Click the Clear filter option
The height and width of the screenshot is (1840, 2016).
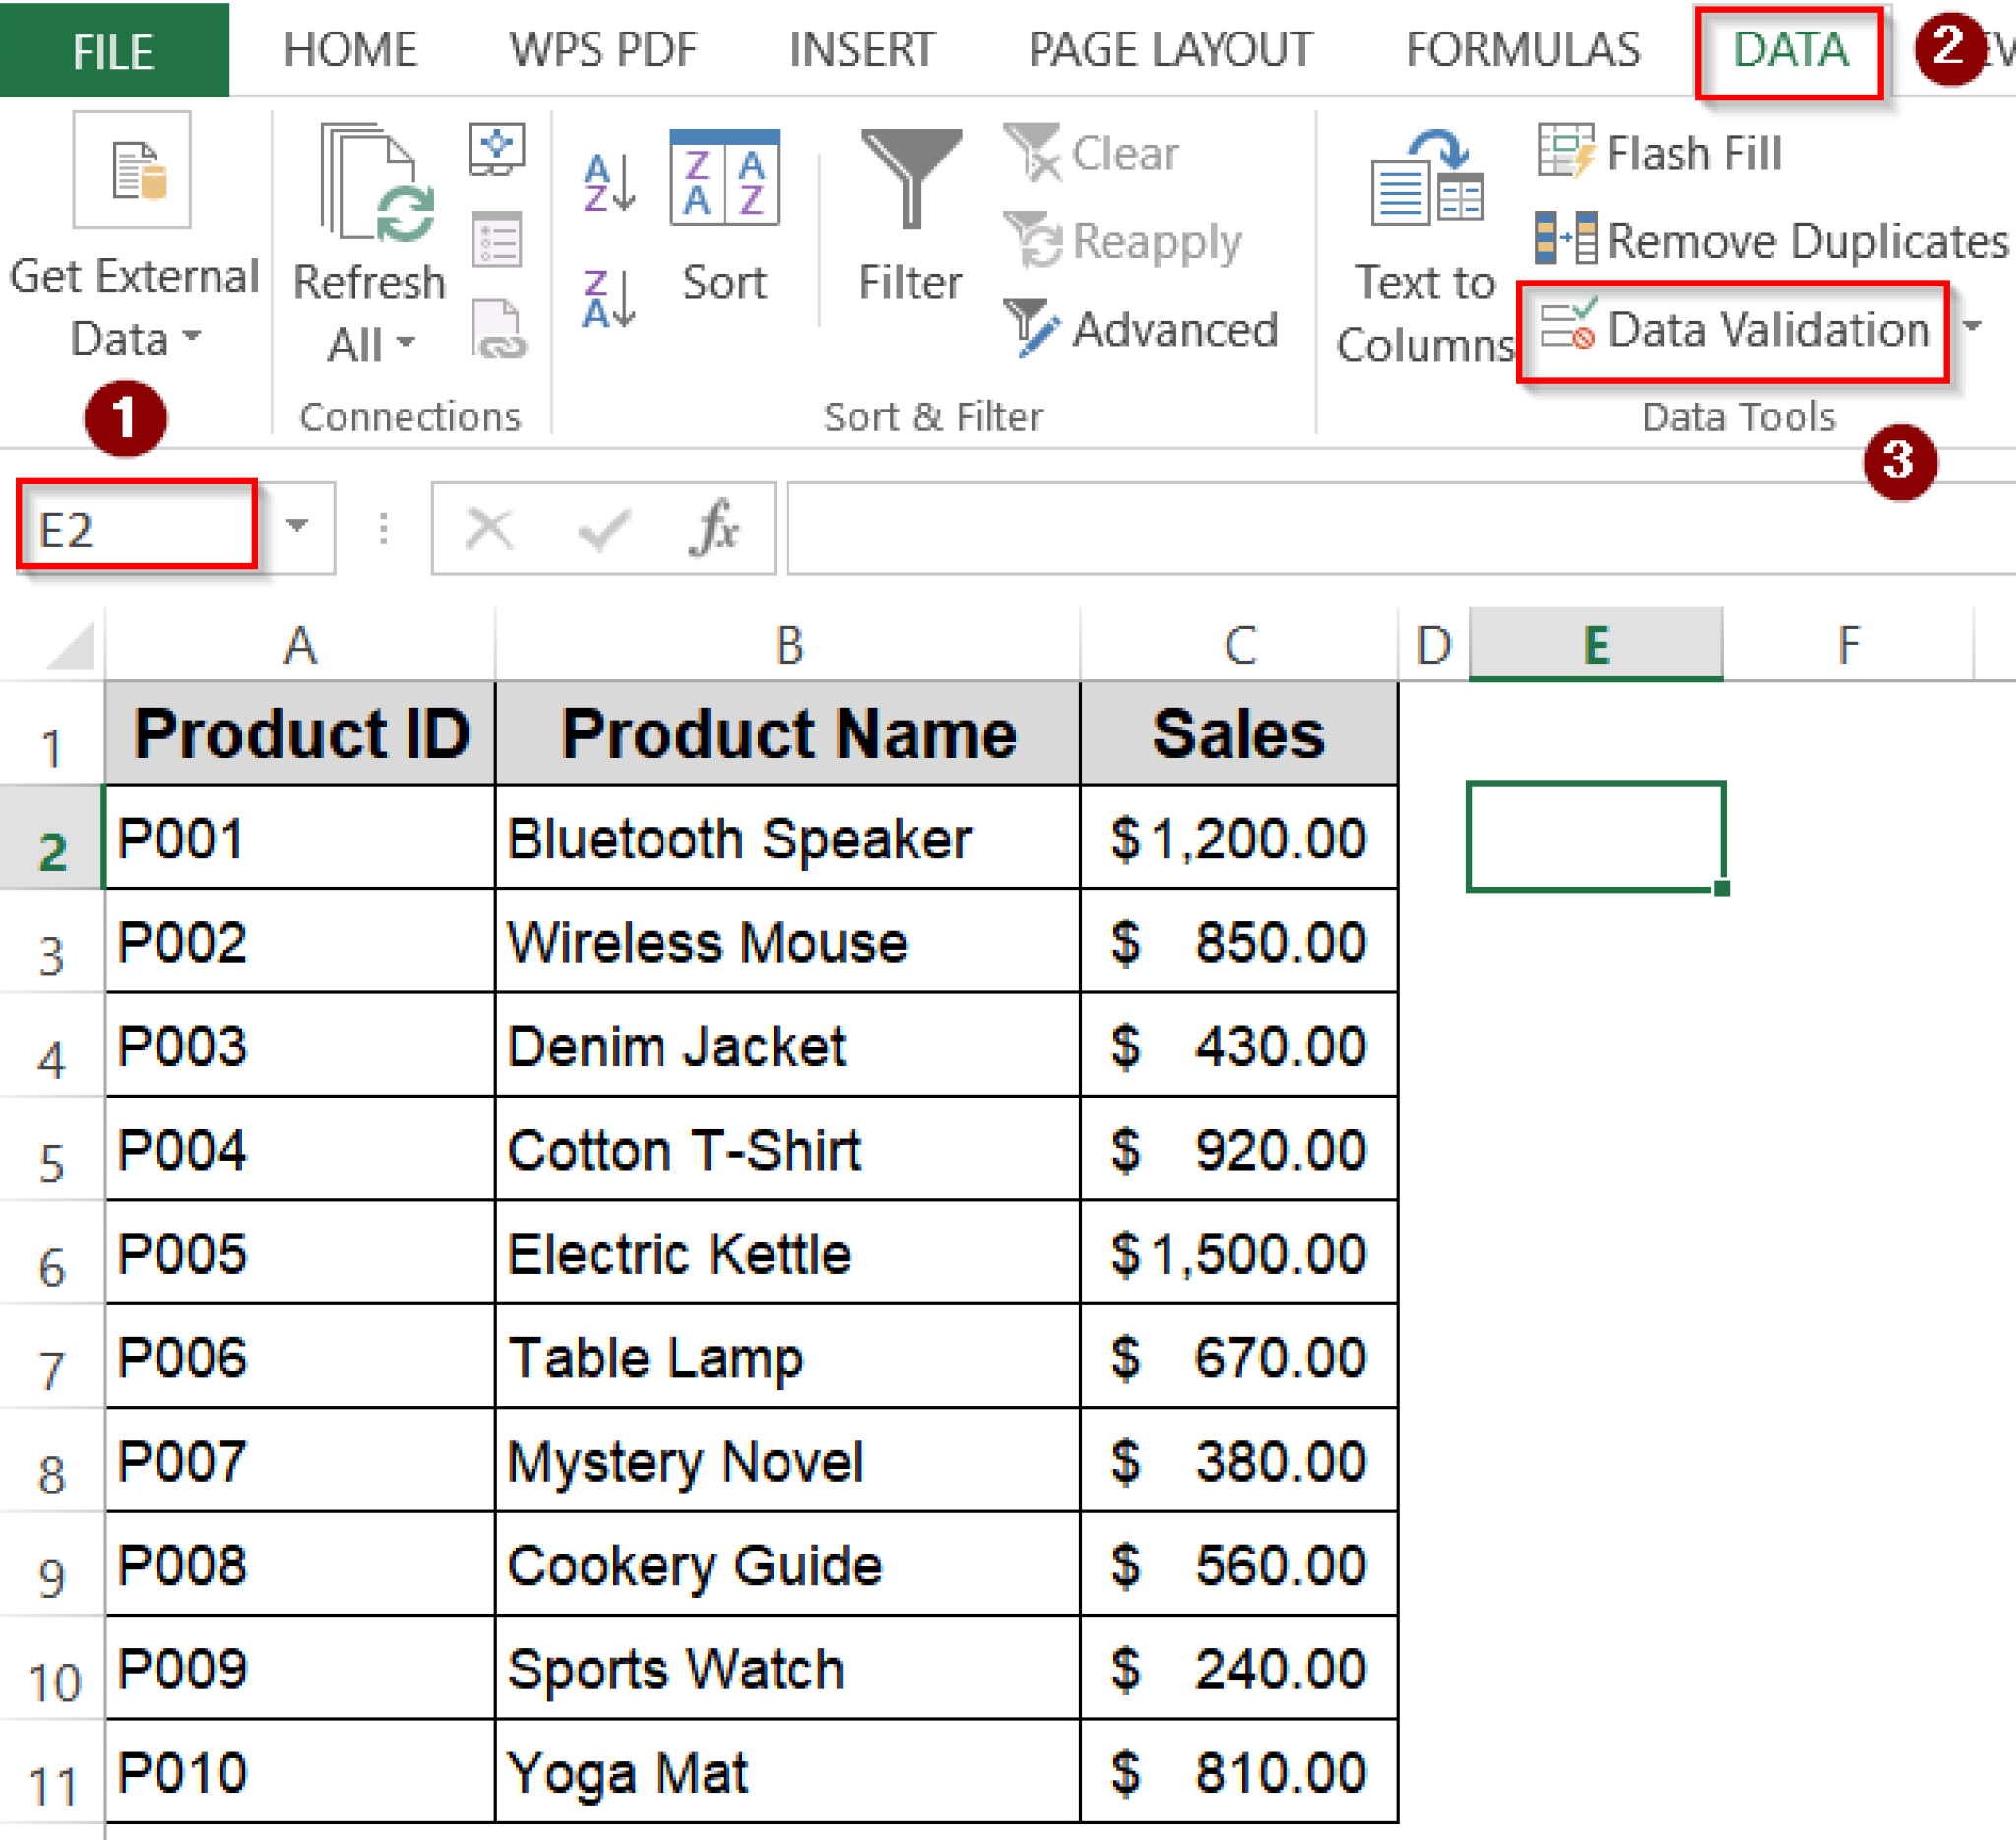click(1092, 152)
